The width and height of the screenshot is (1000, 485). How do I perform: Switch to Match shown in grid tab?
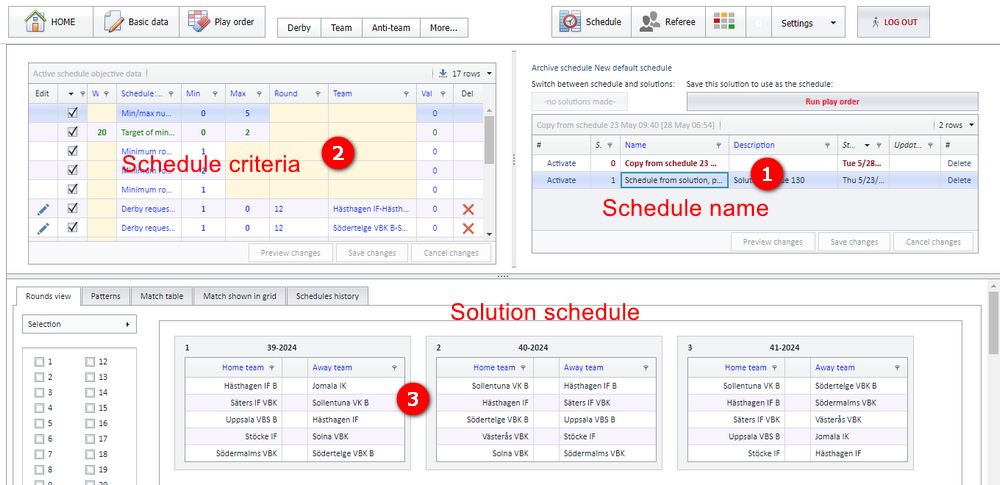point(240,296)
